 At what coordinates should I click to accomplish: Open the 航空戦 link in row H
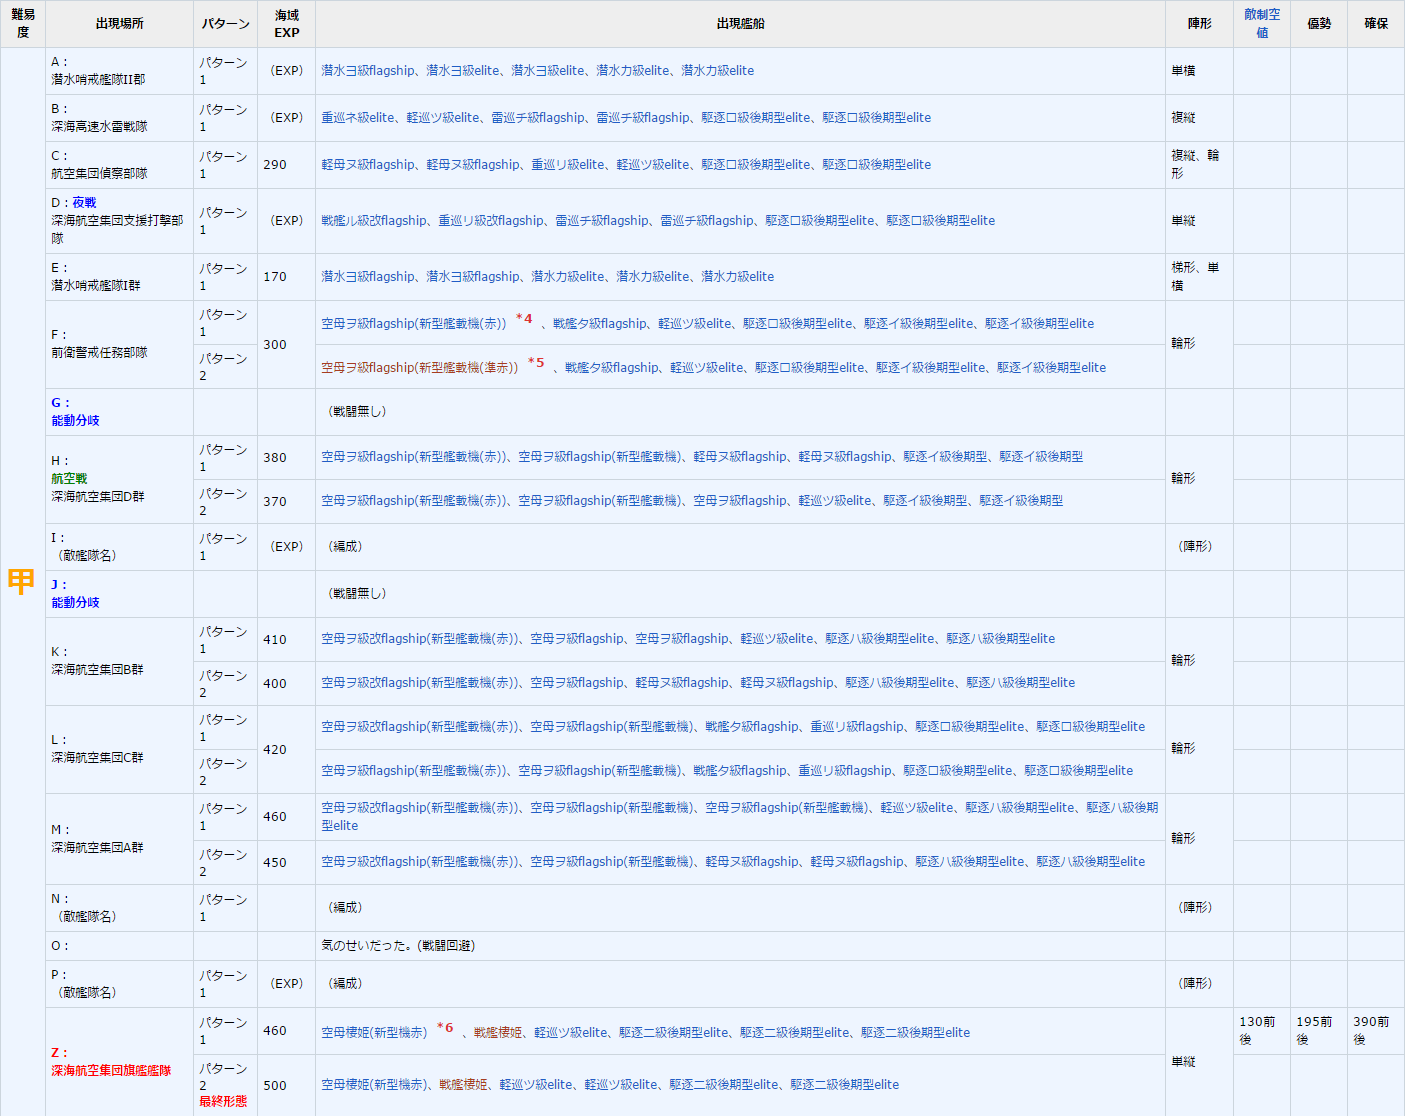pos(70,479)
